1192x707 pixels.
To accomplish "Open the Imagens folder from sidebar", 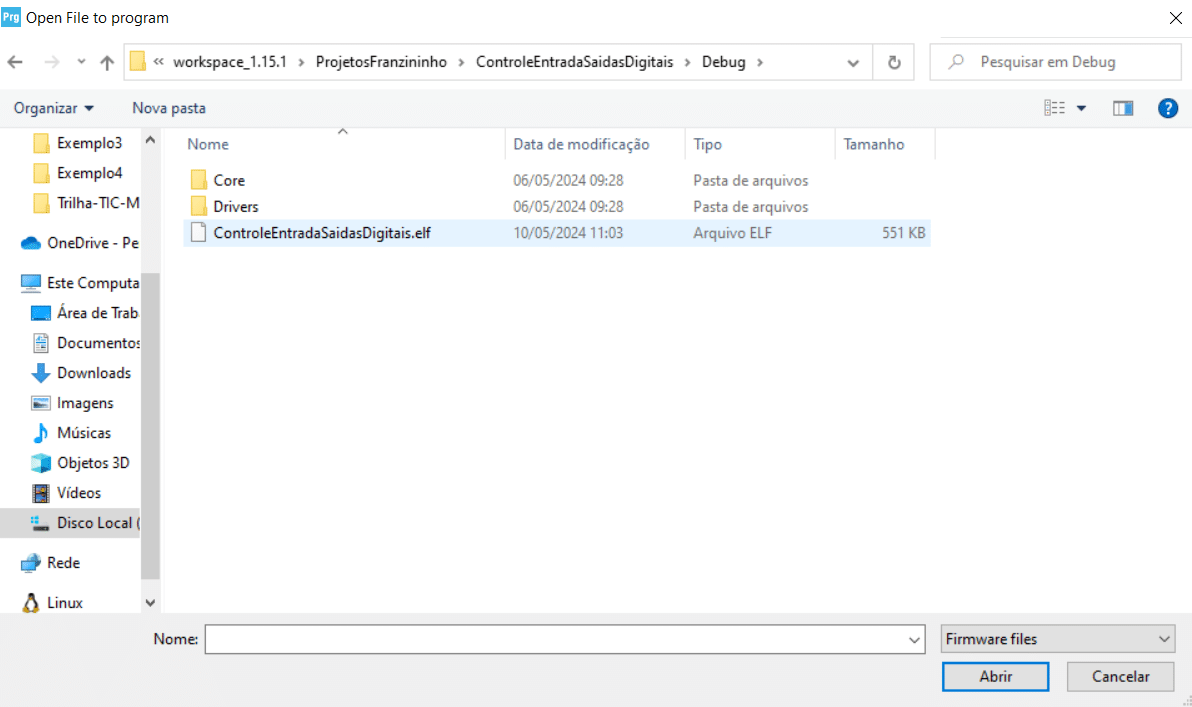I will click(87, 402).
